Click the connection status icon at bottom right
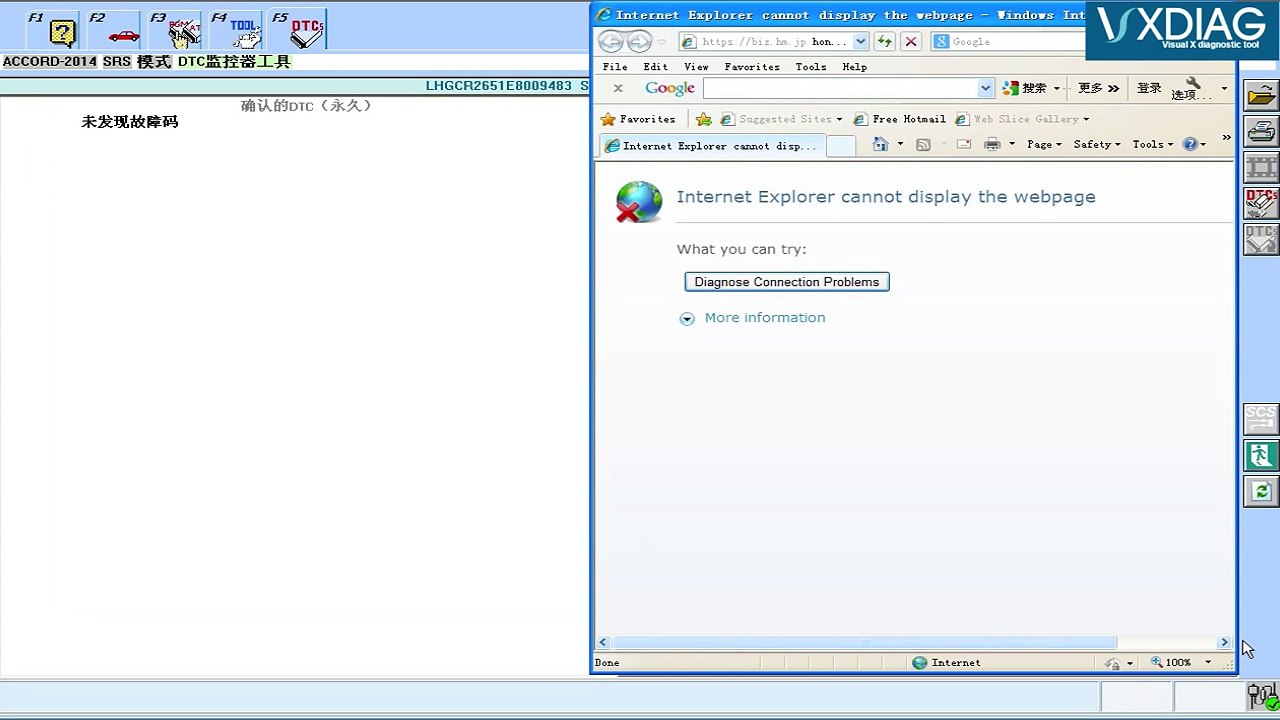Screen dimensions: 1280x720 tap(1262, 695)
